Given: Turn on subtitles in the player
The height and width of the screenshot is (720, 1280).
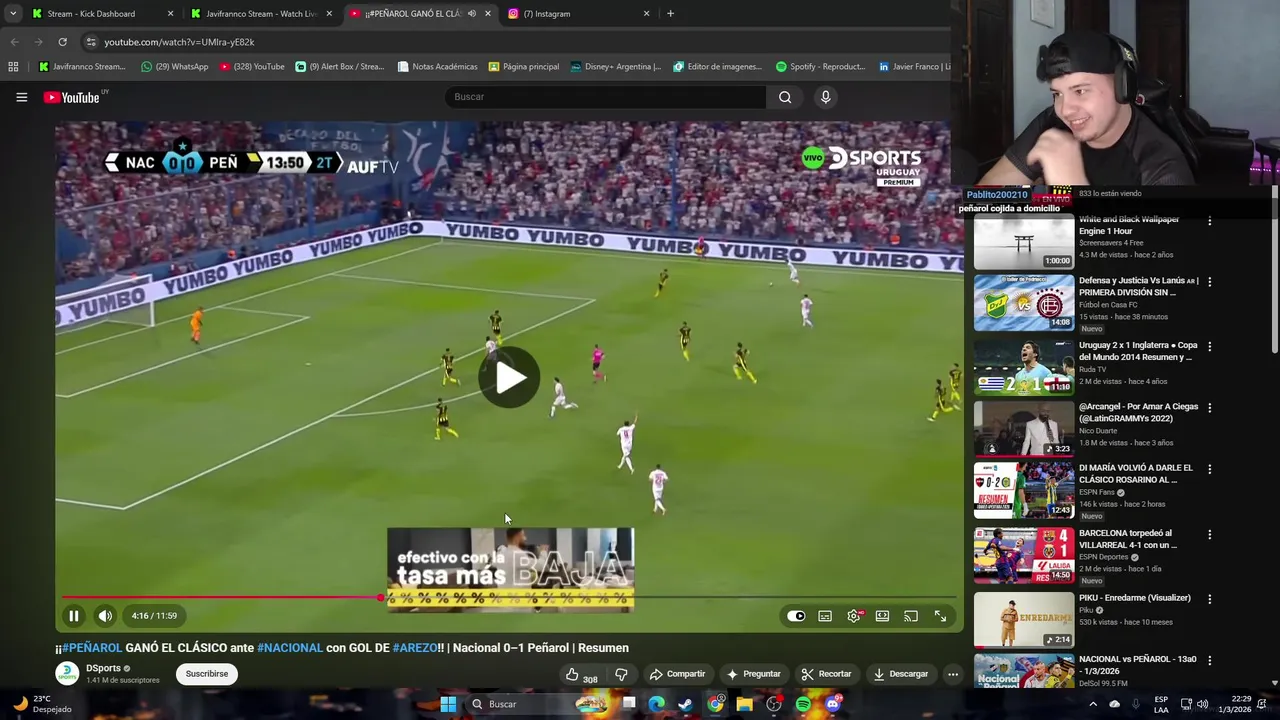Looking at the screenshot, I should click(x=825, y=616).
